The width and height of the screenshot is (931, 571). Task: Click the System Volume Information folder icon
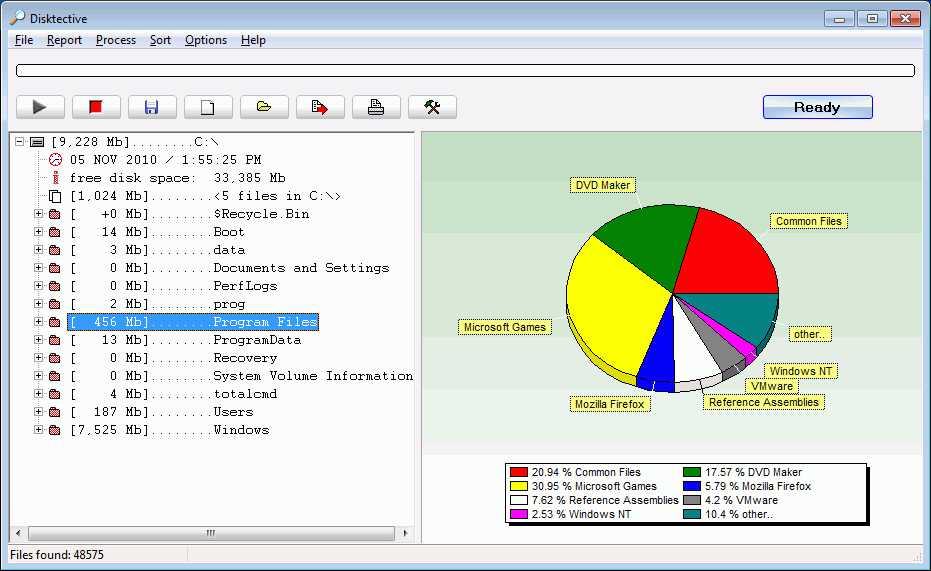(x=55, y=376)
